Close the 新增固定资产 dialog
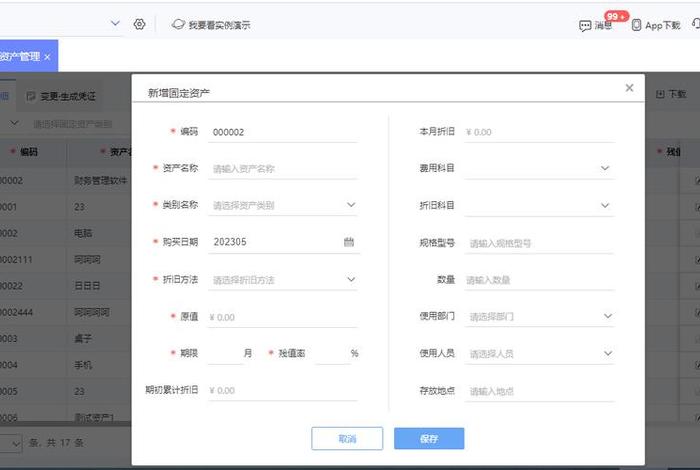Viewport: 700px width, 470px height. [629, 88]
